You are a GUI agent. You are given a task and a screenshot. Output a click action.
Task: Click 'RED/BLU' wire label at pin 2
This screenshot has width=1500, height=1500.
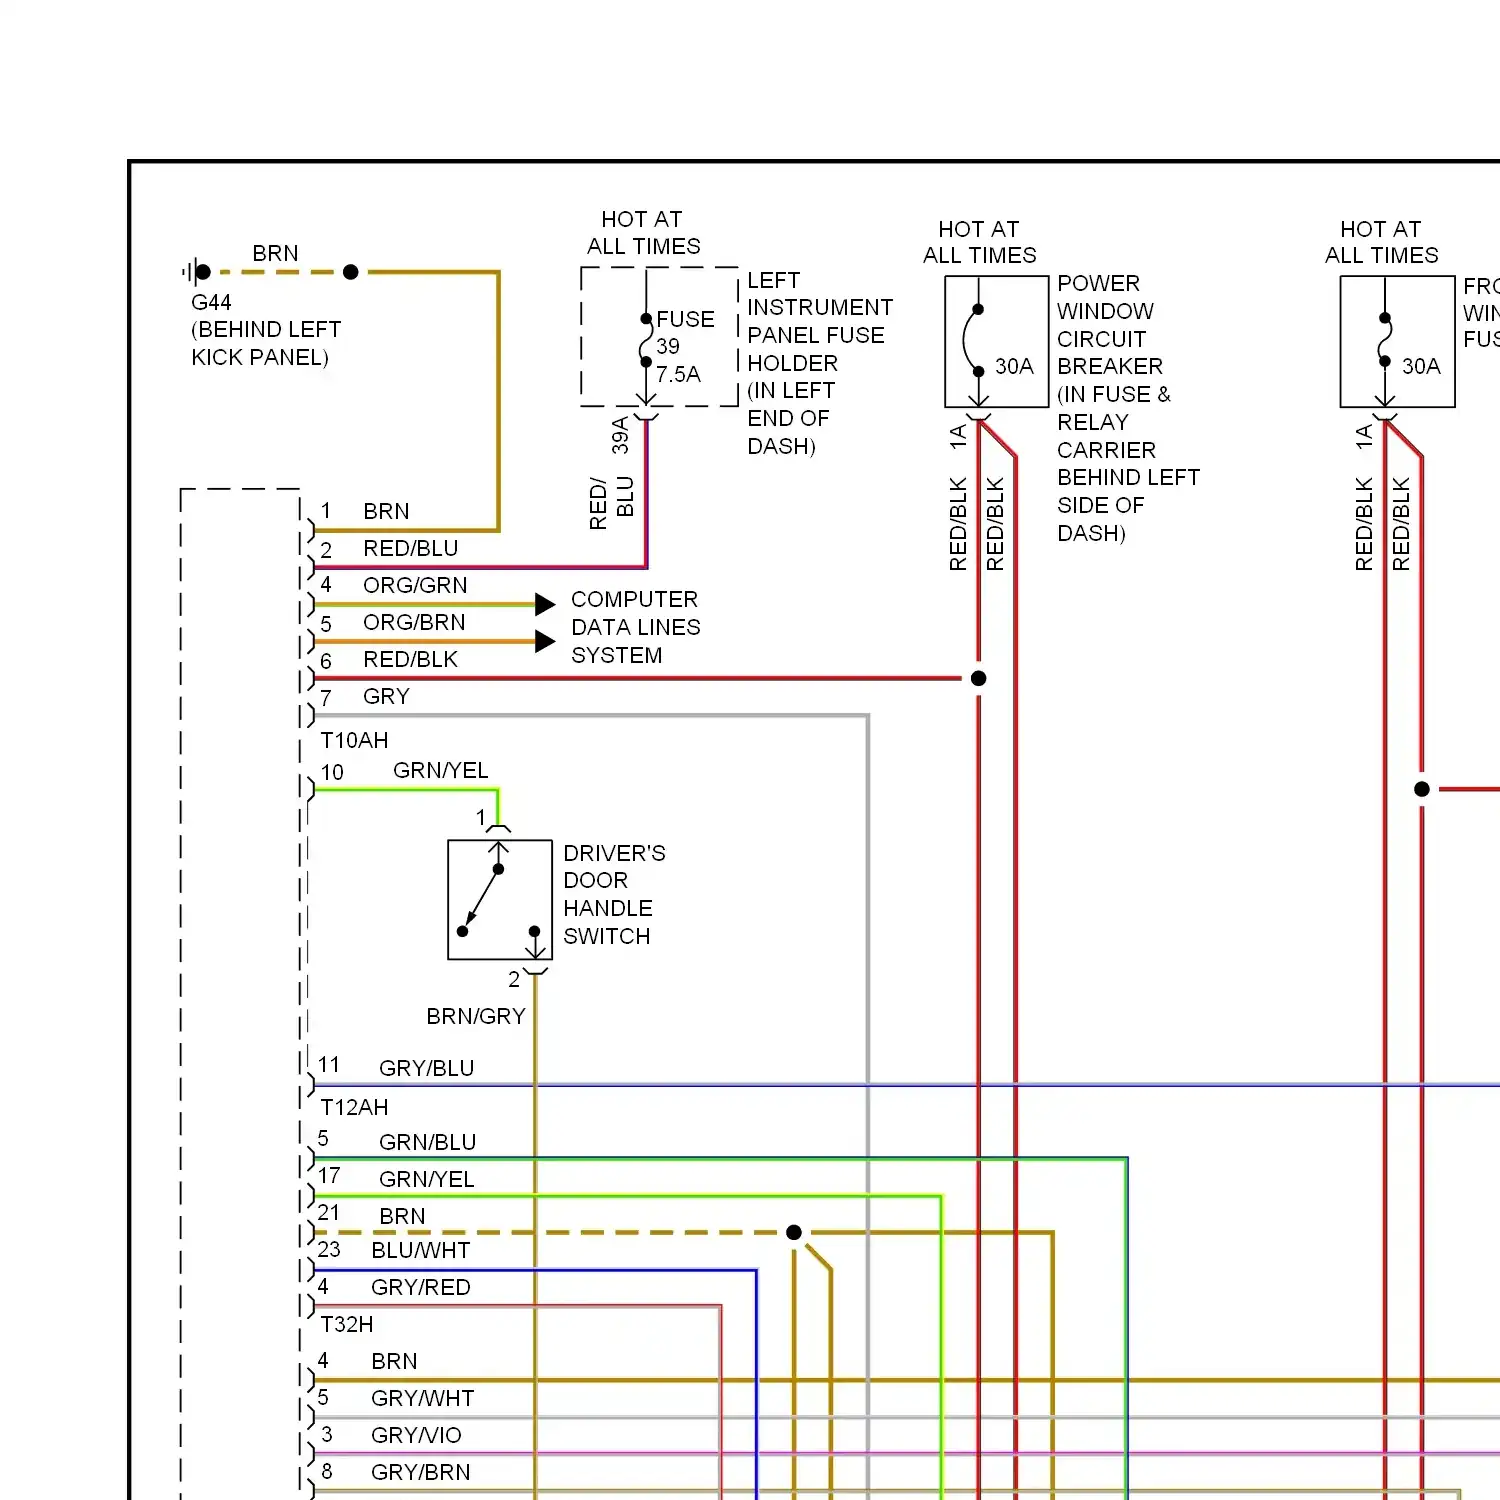pyautogui.click(x=411, y=548)
